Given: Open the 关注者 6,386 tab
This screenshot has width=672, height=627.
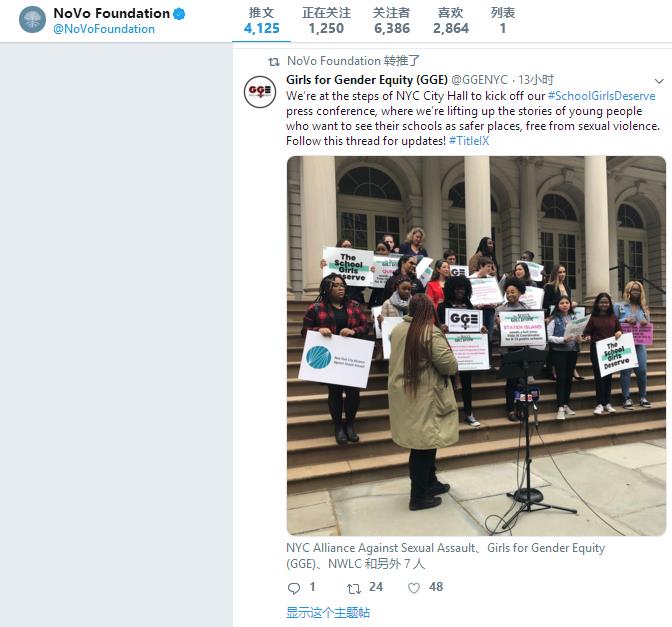Looking at the screenshot, I should pos(392,21).
